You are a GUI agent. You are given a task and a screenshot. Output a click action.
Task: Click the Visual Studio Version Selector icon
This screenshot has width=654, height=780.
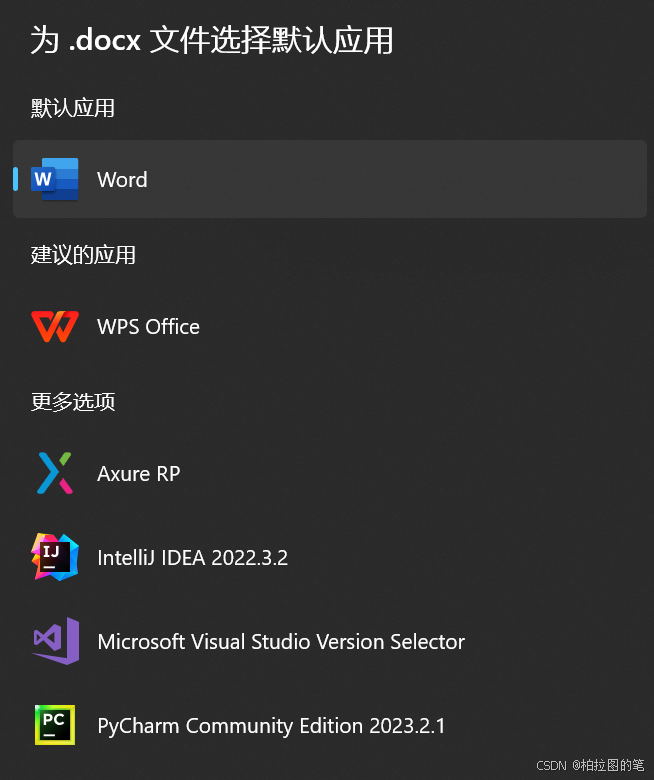pos(56,641)
